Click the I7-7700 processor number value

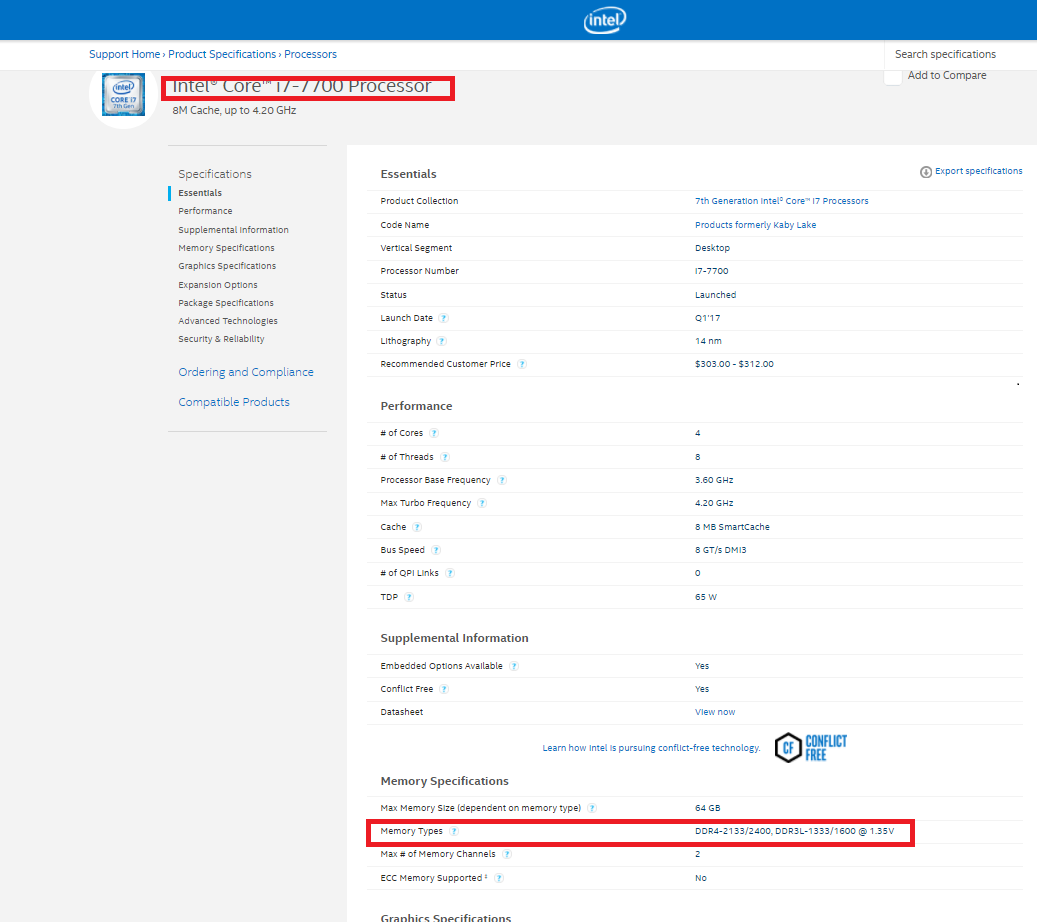[711, 271]
